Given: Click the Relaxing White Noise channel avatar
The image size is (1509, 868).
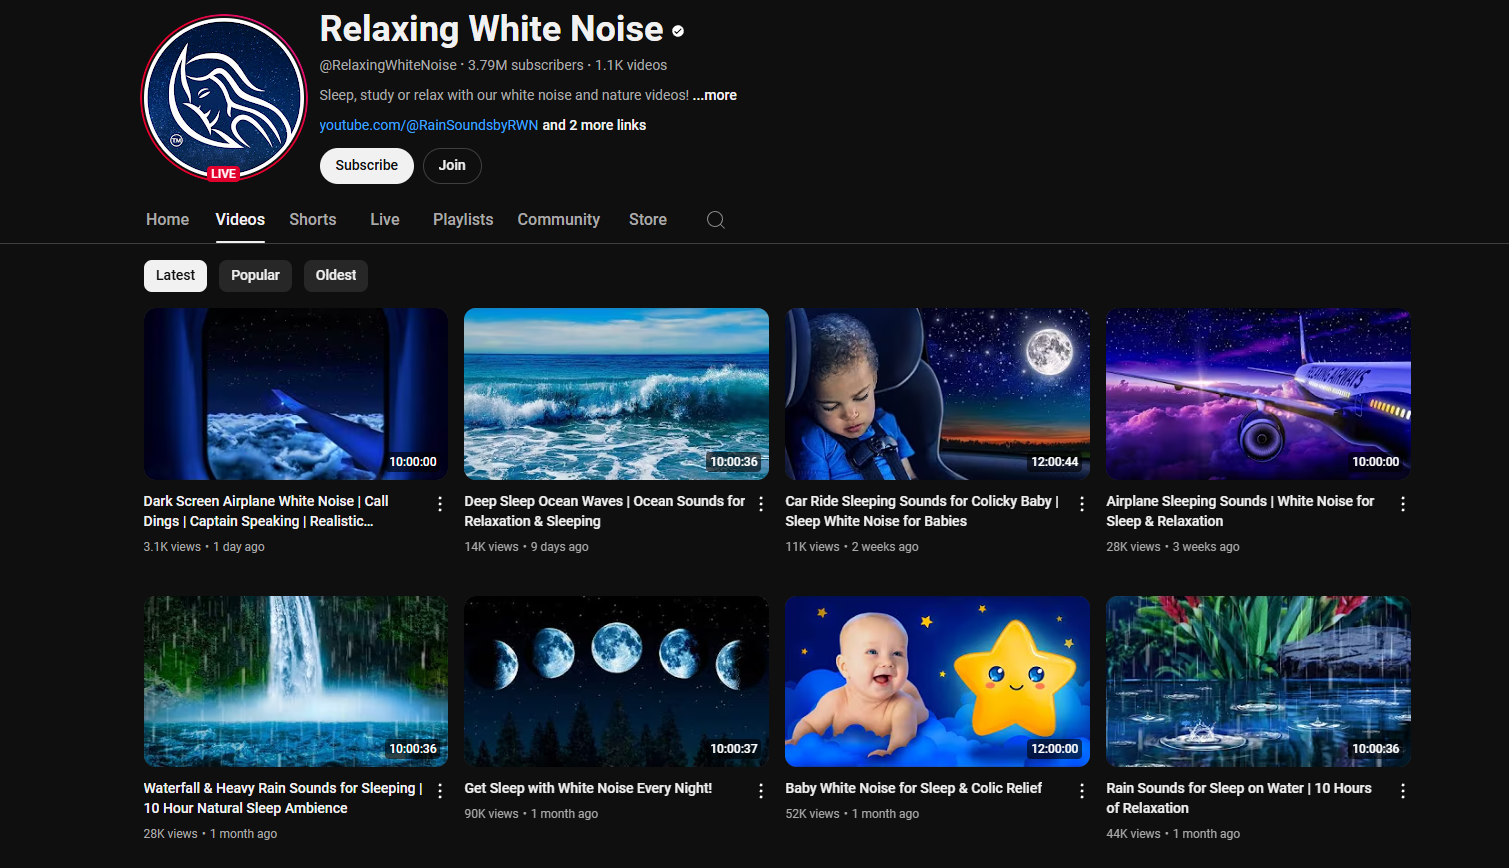Looking at the screenshot, I should point(224,98).
